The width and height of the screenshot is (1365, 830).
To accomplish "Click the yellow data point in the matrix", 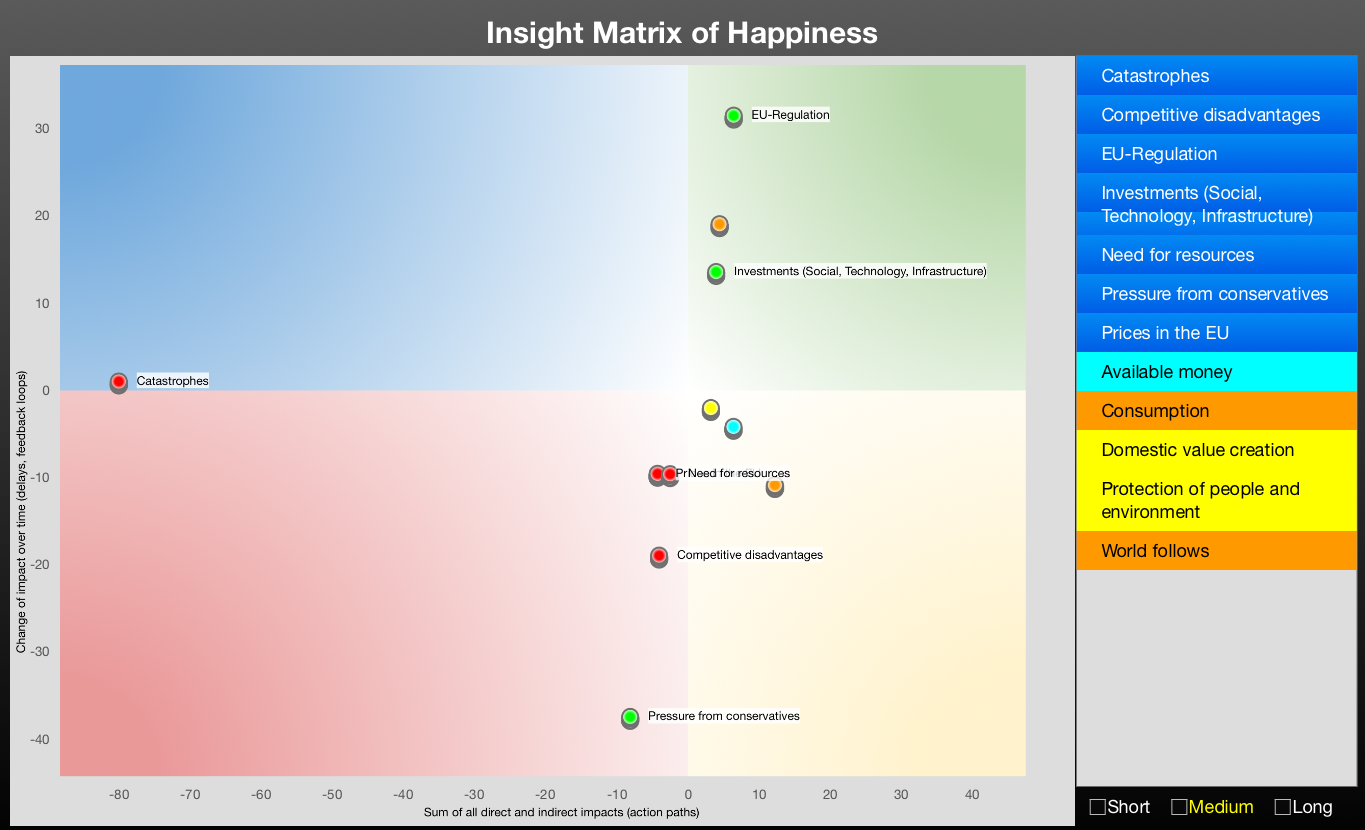I will point(711,408).
